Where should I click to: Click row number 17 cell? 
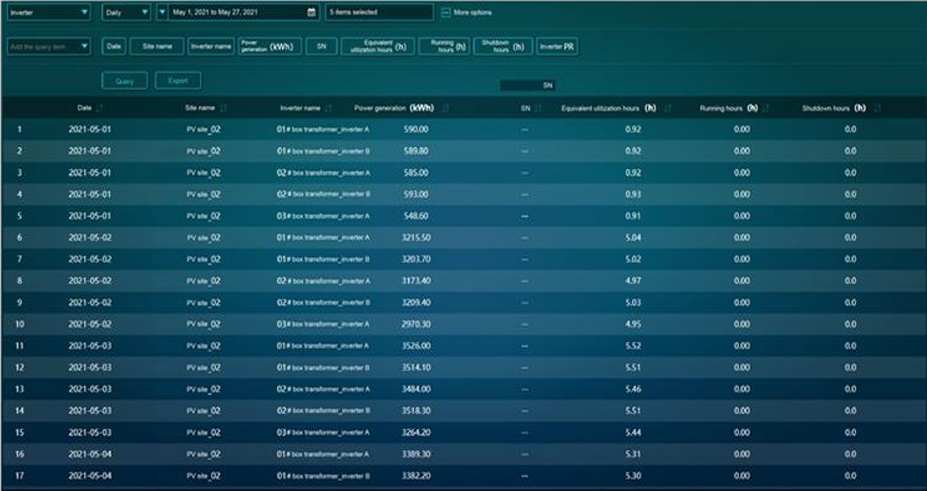[20, 476]
